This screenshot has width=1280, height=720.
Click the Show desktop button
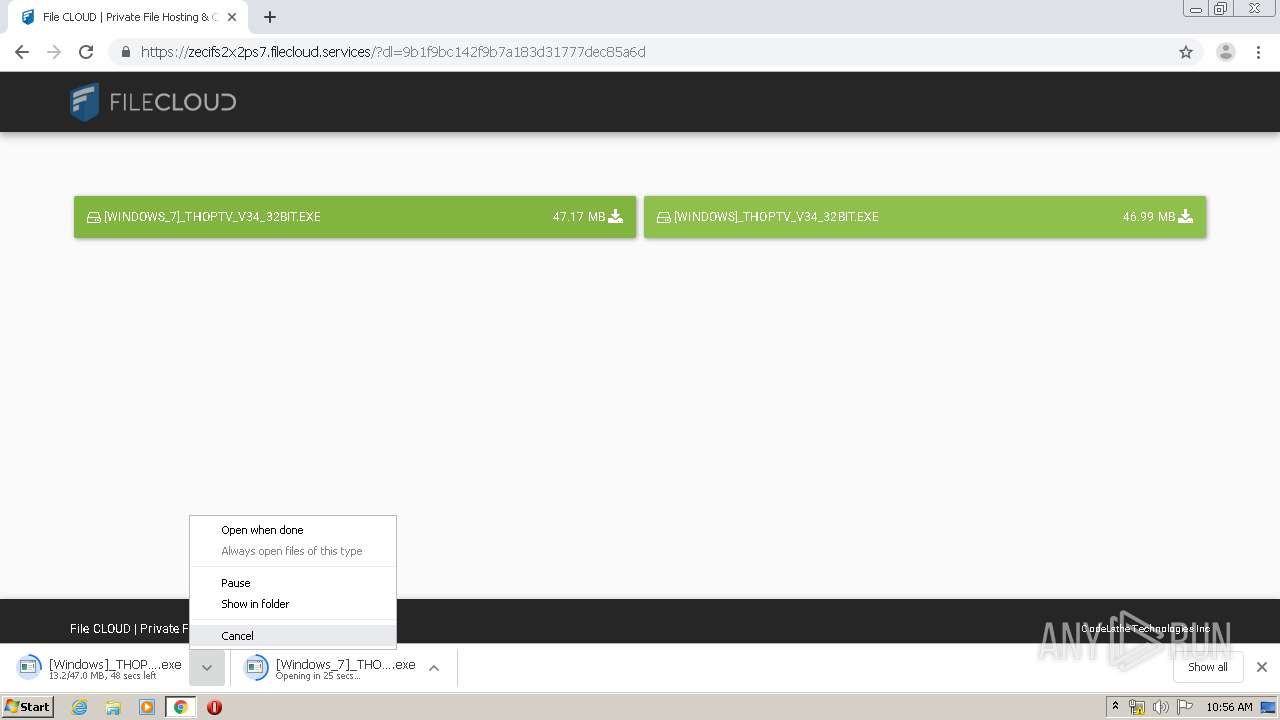click(1268, 707)
